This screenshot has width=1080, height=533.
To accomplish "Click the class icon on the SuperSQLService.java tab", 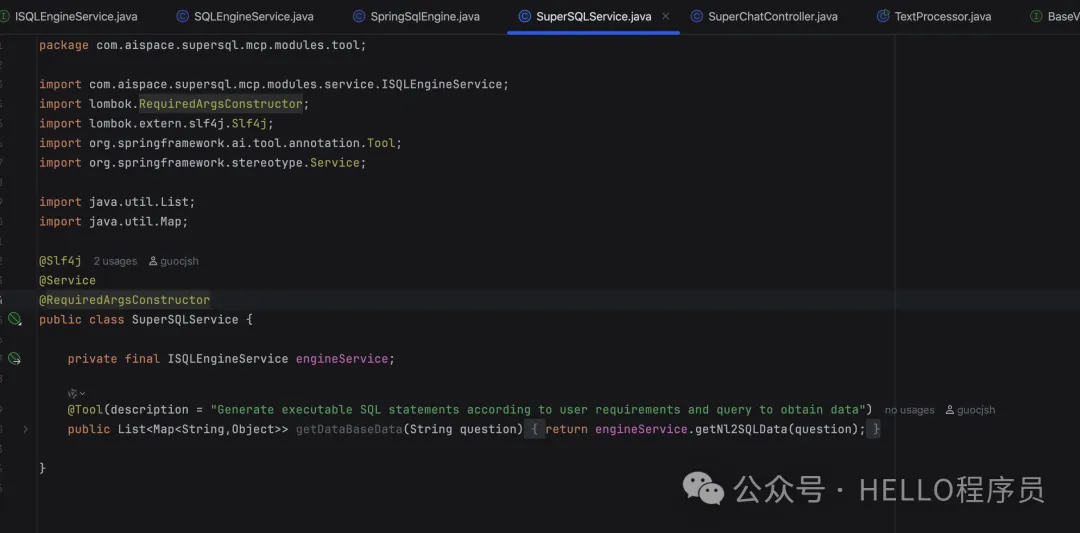I will coord(525,17).
